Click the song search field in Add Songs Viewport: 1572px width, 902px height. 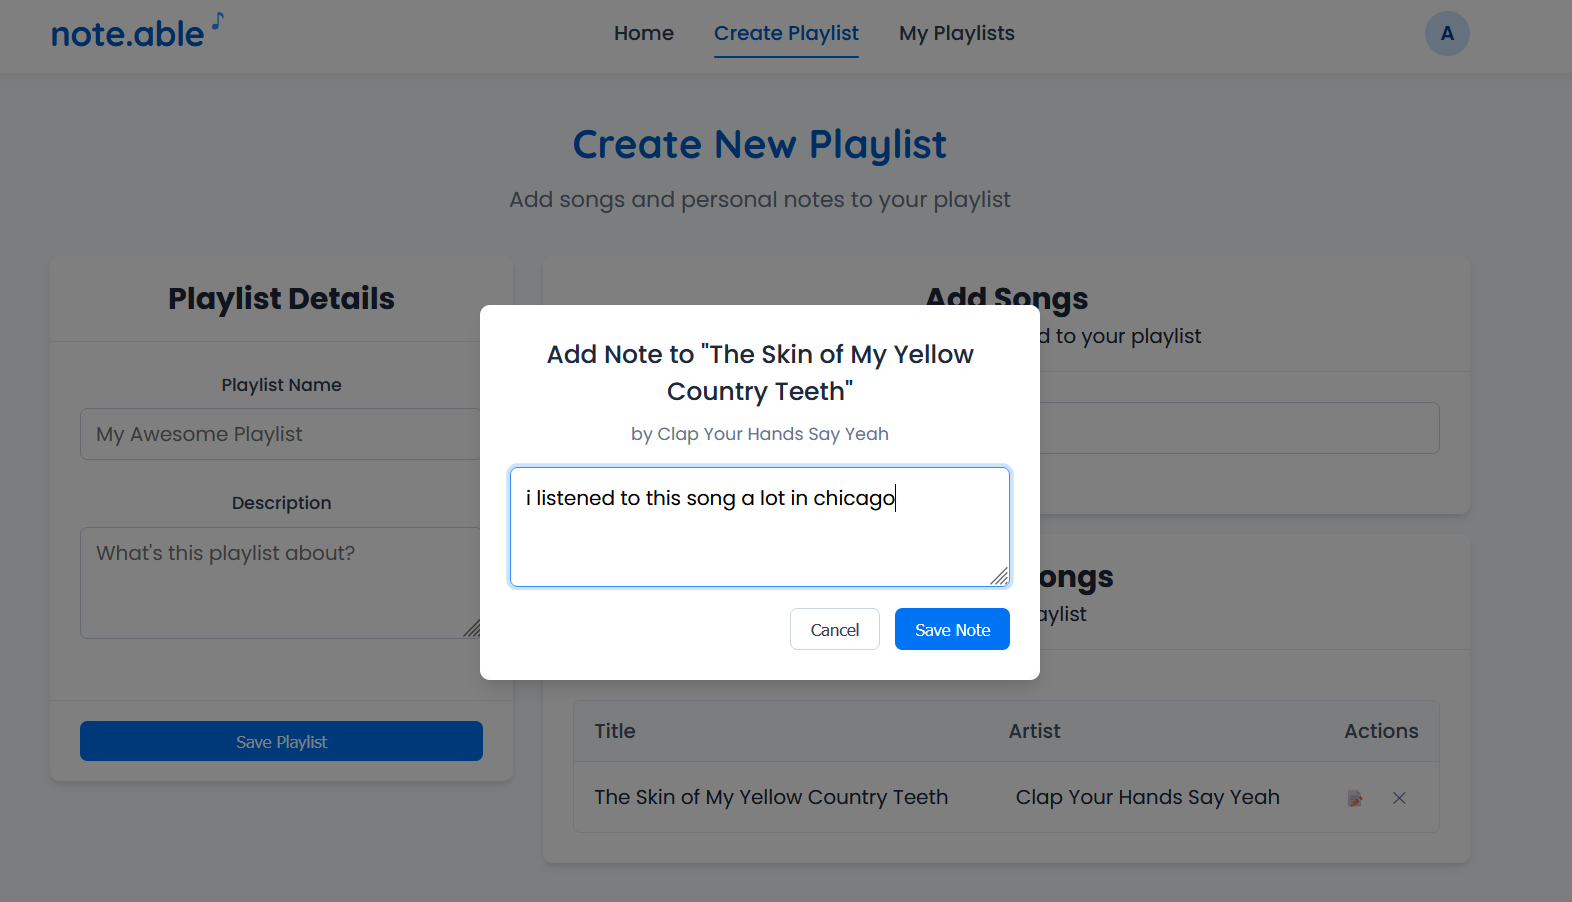pyautogui.click(x=1240, y=428)
